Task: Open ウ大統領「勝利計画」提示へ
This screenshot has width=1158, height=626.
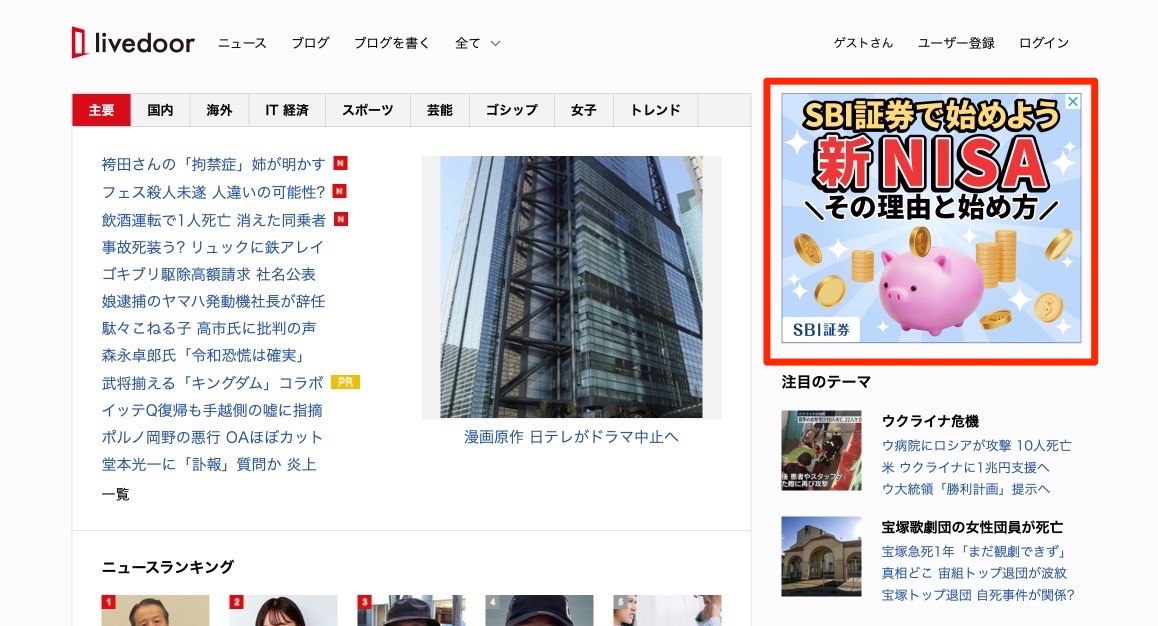Action: [x=965, y=489]
